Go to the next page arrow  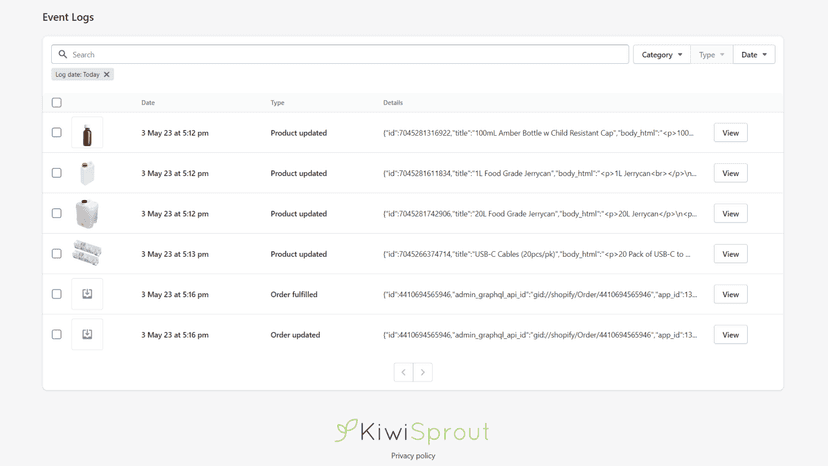[422, 372]
